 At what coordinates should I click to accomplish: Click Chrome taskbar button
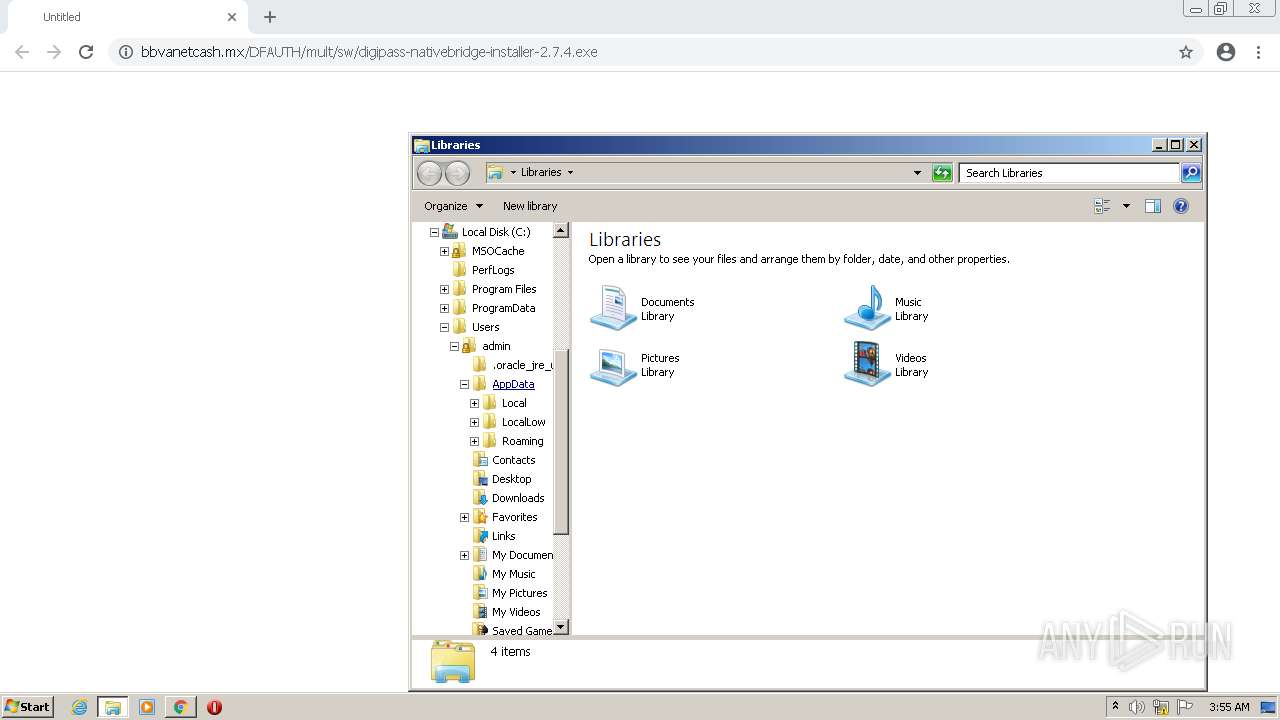click(x=180, y=707)
